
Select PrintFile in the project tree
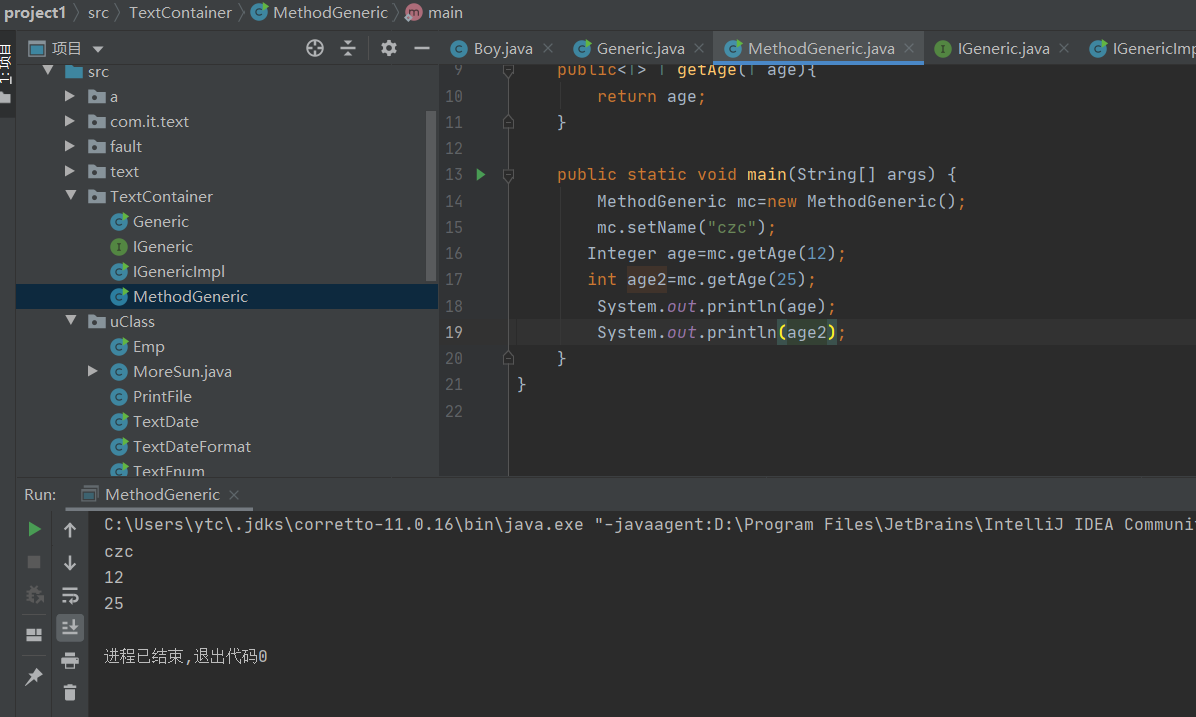pyautogui.click(x=162, y=397)
